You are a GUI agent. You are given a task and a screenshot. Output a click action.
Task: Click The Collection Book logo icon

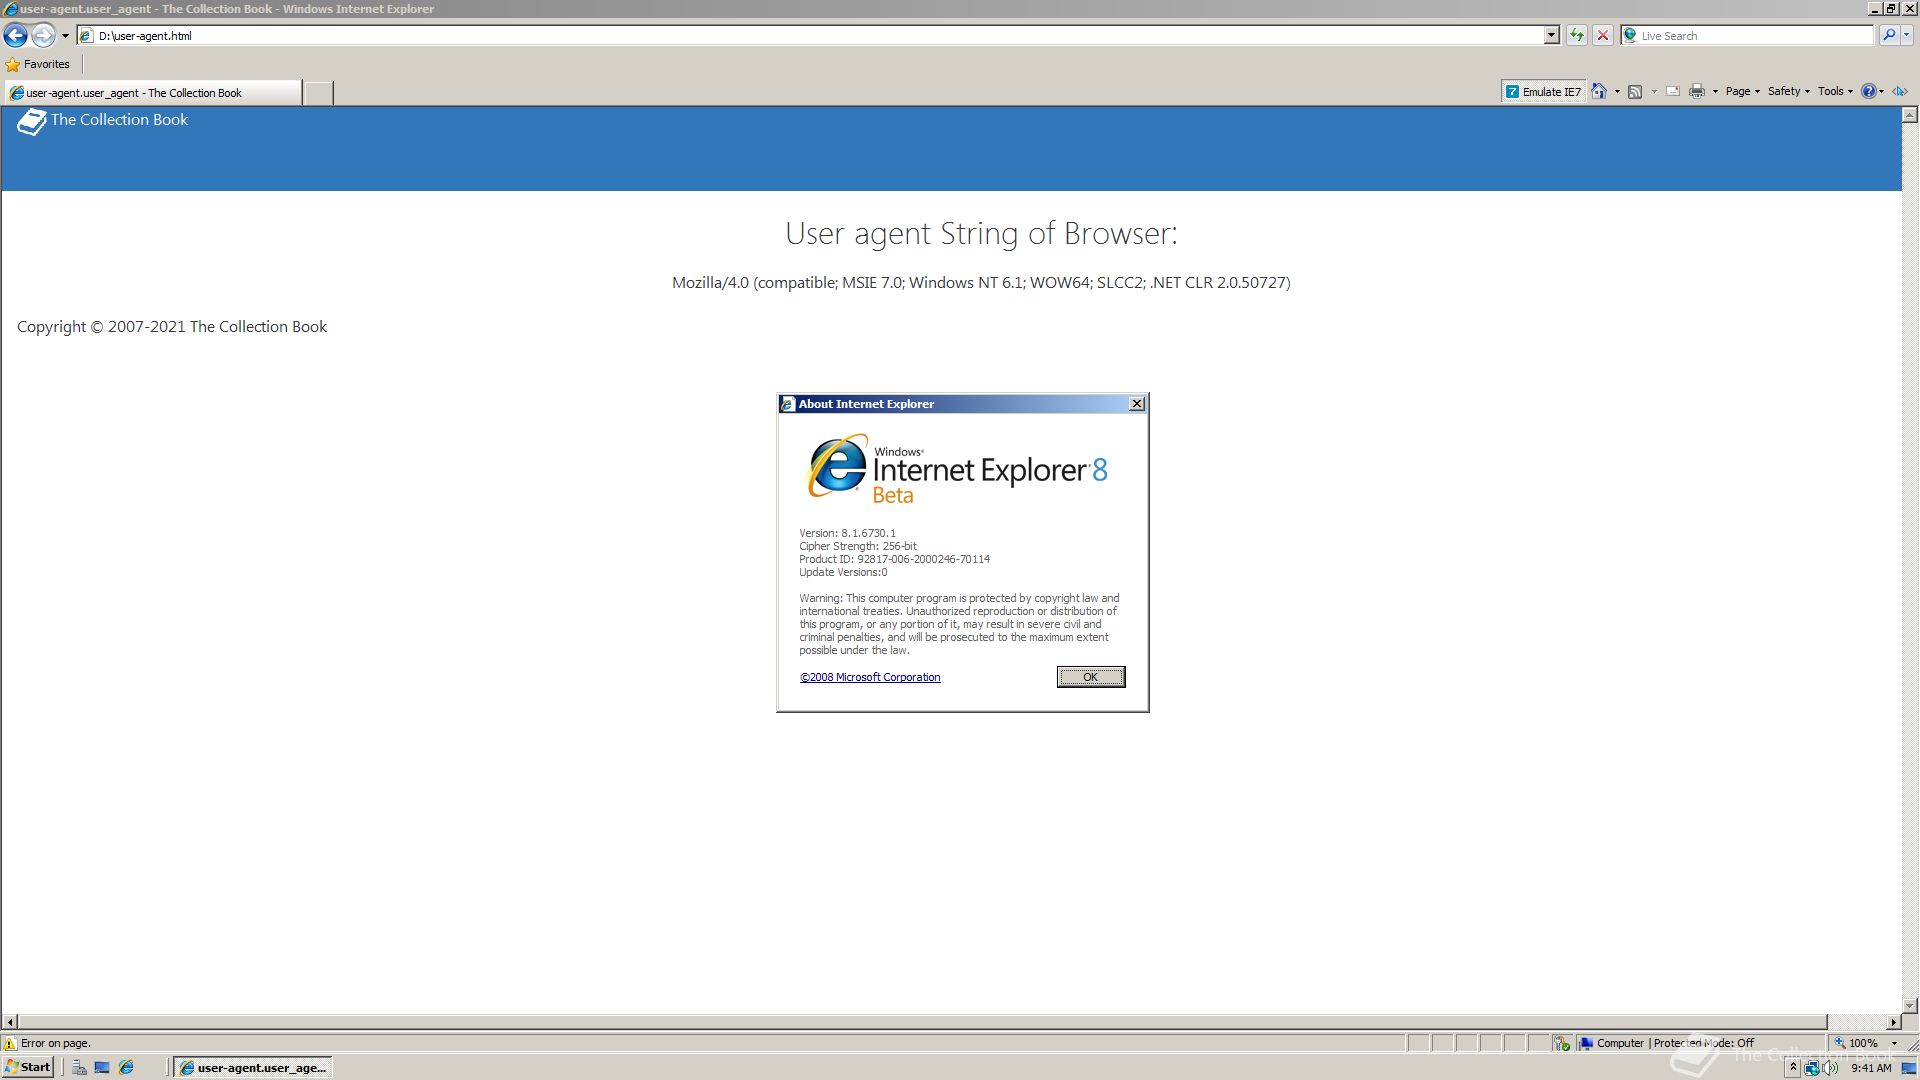click(31, 122)
